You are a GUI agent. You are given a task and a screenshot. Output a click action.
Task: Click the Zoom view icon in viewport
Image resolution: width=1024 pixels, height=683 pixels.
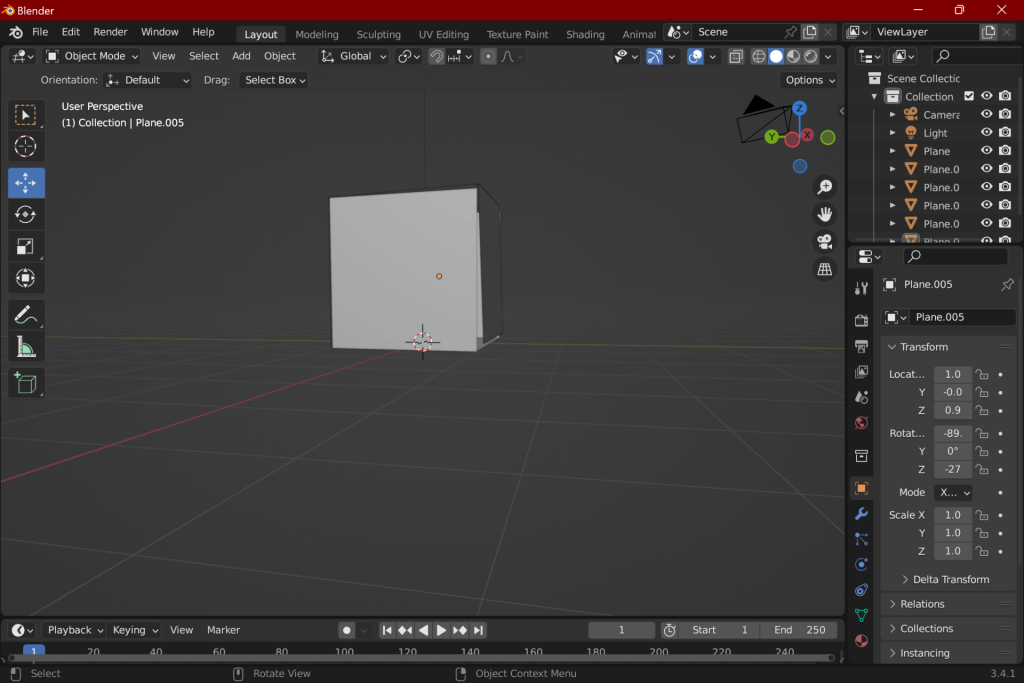coord(825,187)
